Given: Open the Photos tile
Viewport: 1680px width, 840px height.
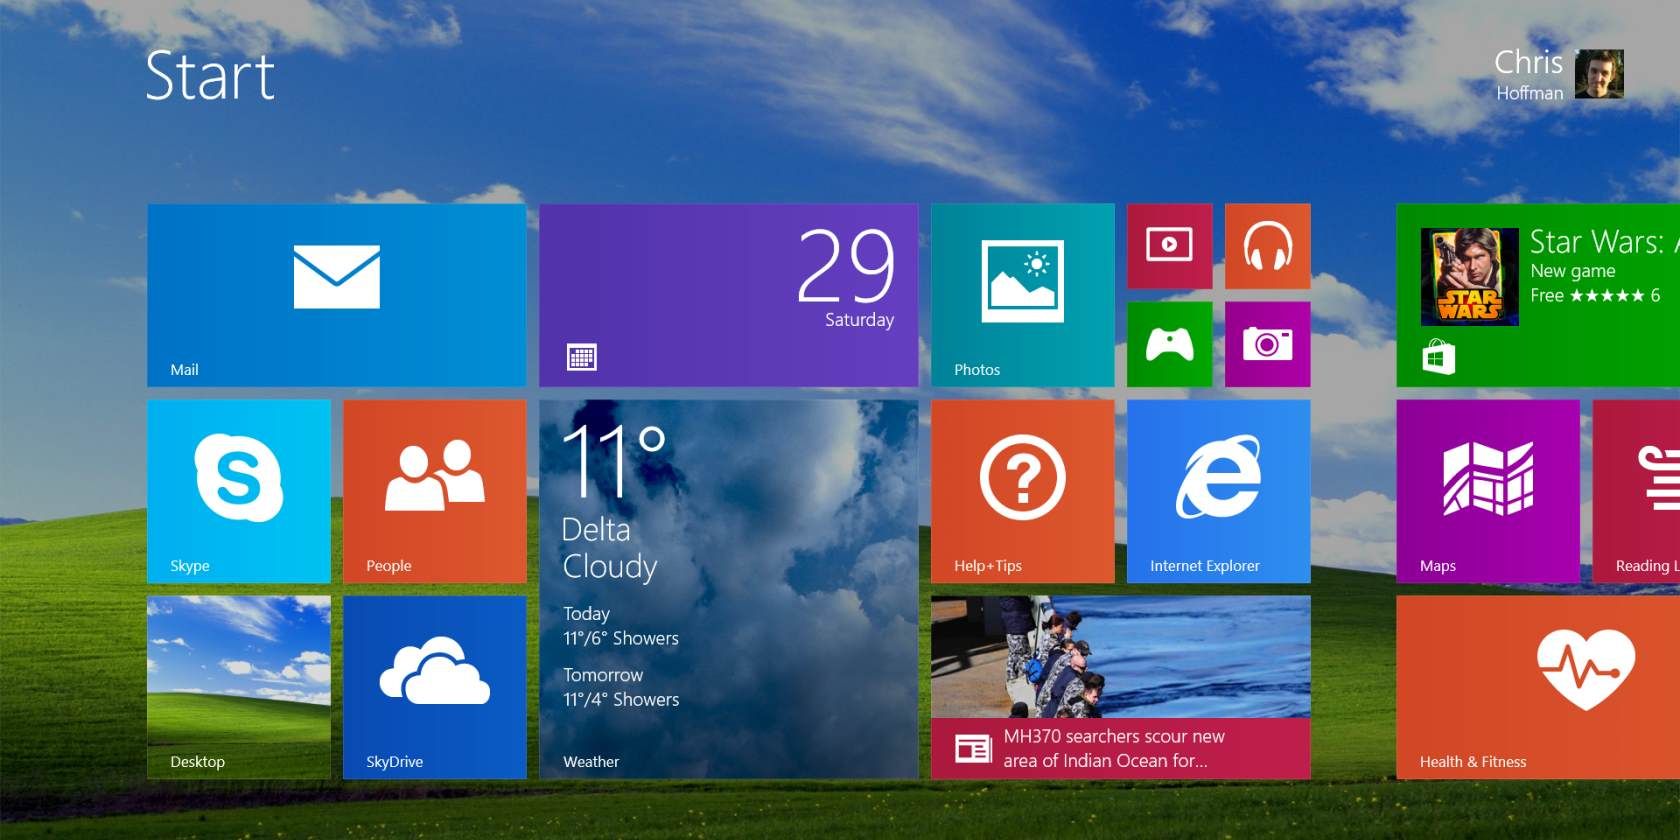Looking at the screenshot, I should point(1022,295).
